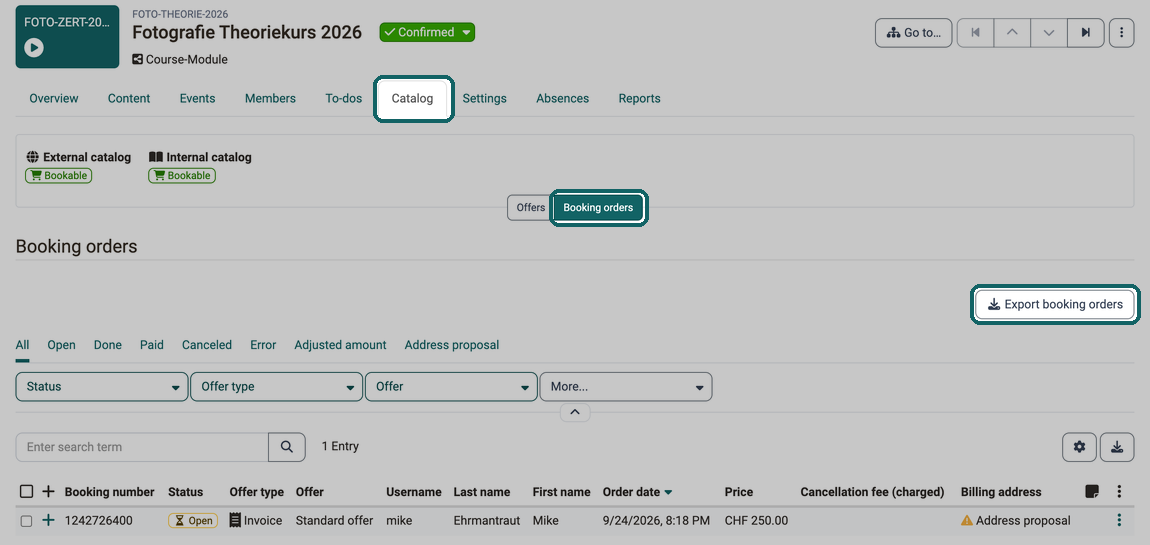Jump to last element navigation icon
Viewport: 1150px width, 545px height.
1086,33
